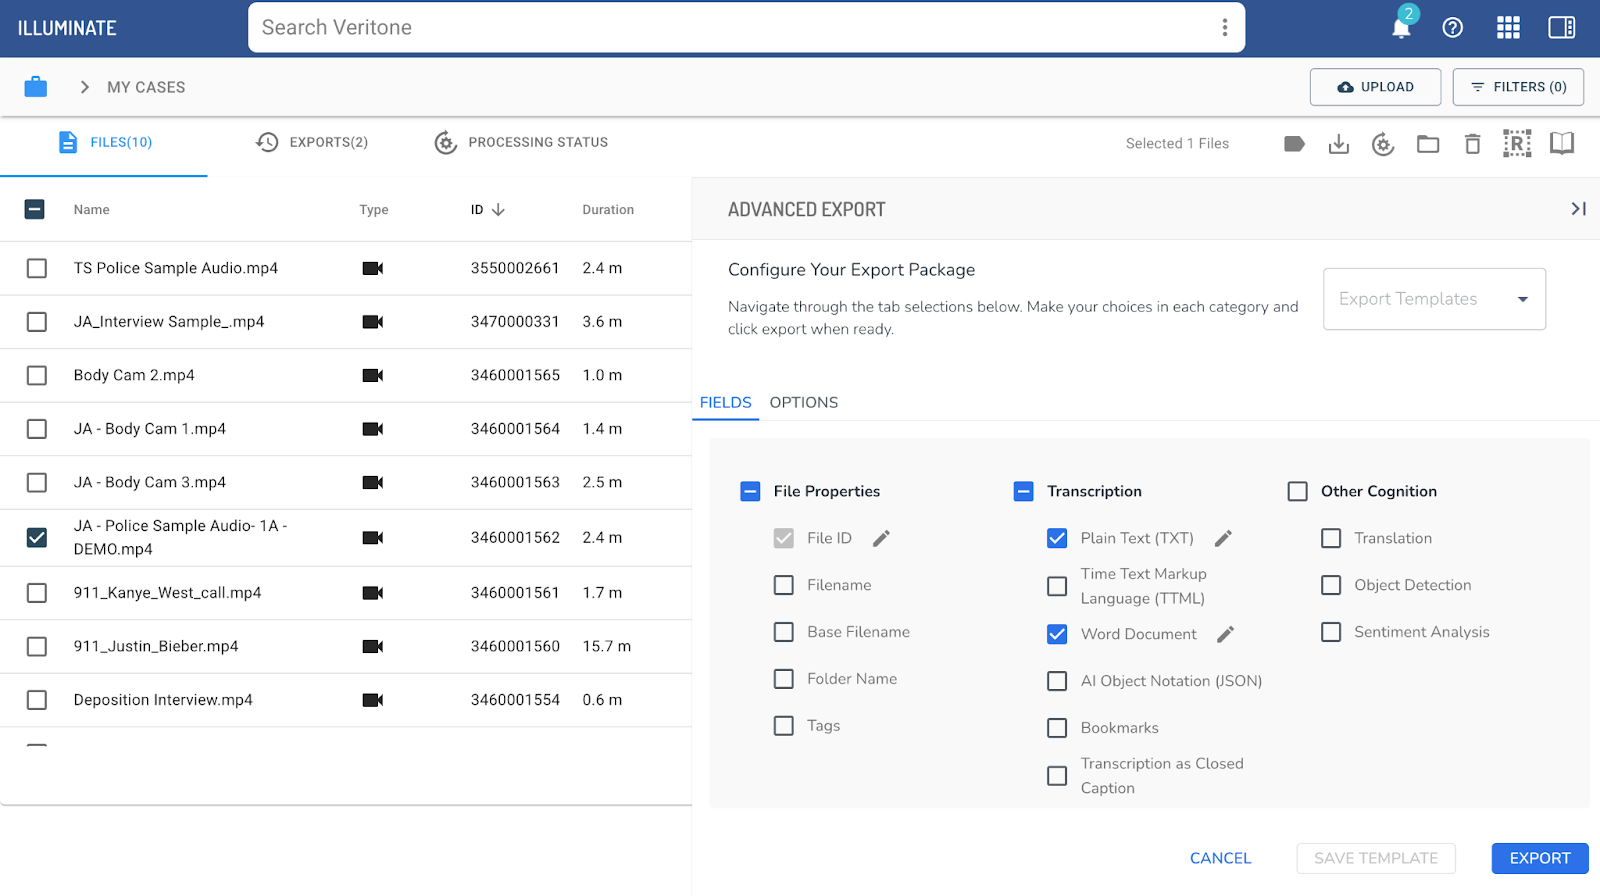Switch to the EXPORTS(2) tab
The image size is (1600, 896).
[x=312, y=142]
